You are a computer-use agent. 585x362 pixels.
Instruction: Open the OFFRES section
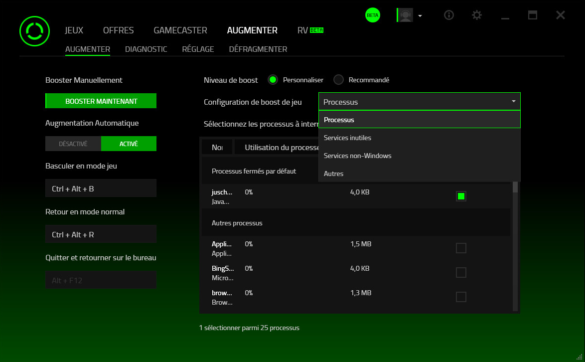(118, 30)
